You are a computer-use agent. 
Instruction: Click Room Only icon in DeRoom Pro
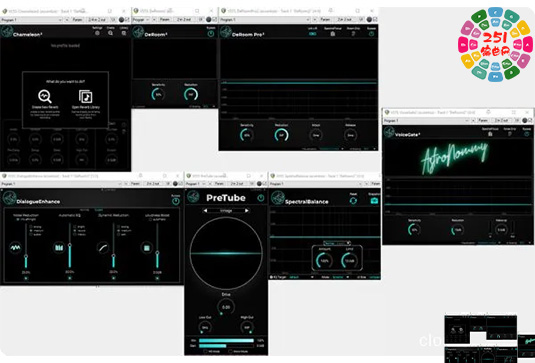(353, 34)
